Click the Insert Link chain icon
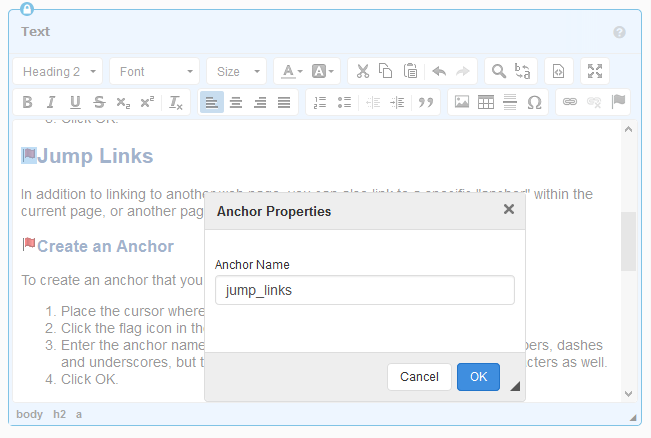The height and width of the screenshot is (438, 651). click(x=570, y=102)
